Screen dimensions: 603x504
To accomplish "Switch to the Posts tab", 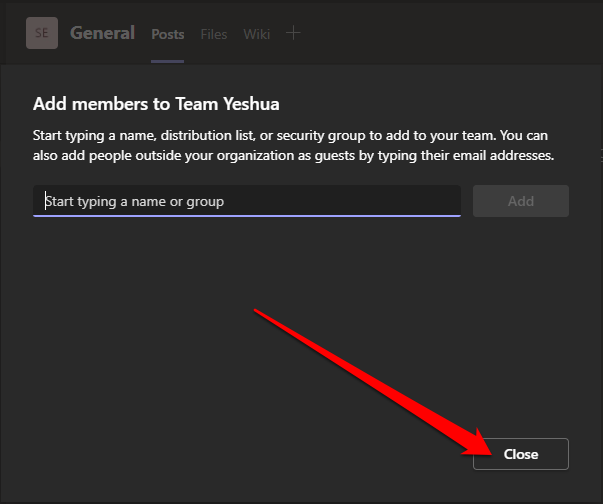I will tap(168, 34).
